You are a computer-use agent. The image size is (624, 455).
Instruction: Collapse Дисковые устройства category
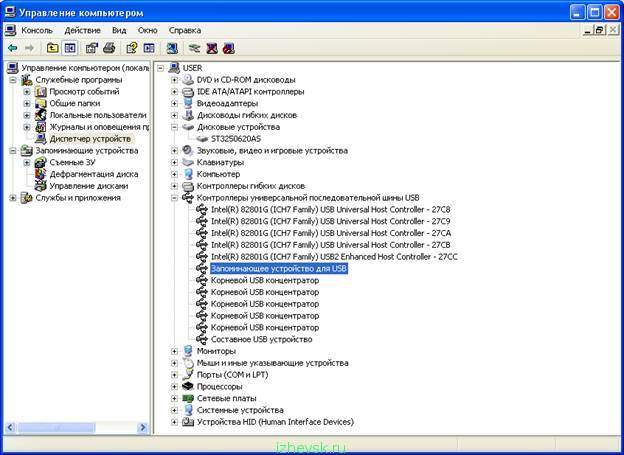coord(174,127)
